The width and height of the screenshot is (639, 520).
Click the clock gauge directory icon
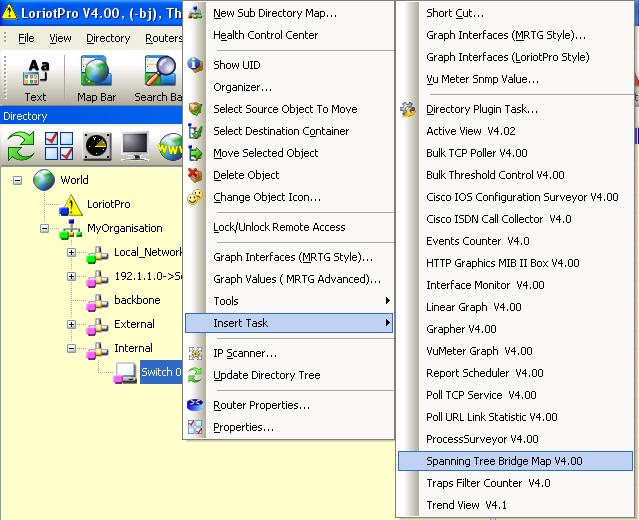(97, 146)
